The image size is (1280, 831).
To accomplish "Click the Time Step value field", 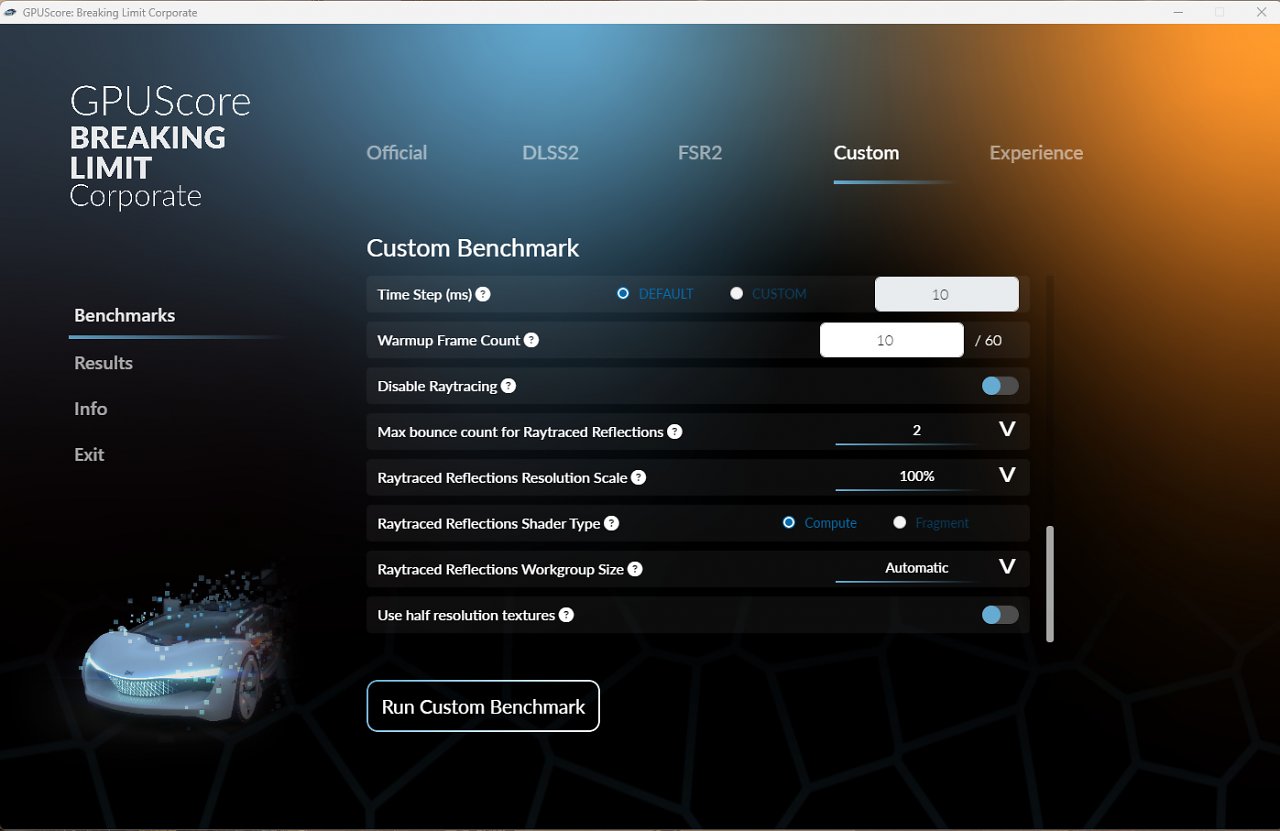I will [x=947, y=294].
